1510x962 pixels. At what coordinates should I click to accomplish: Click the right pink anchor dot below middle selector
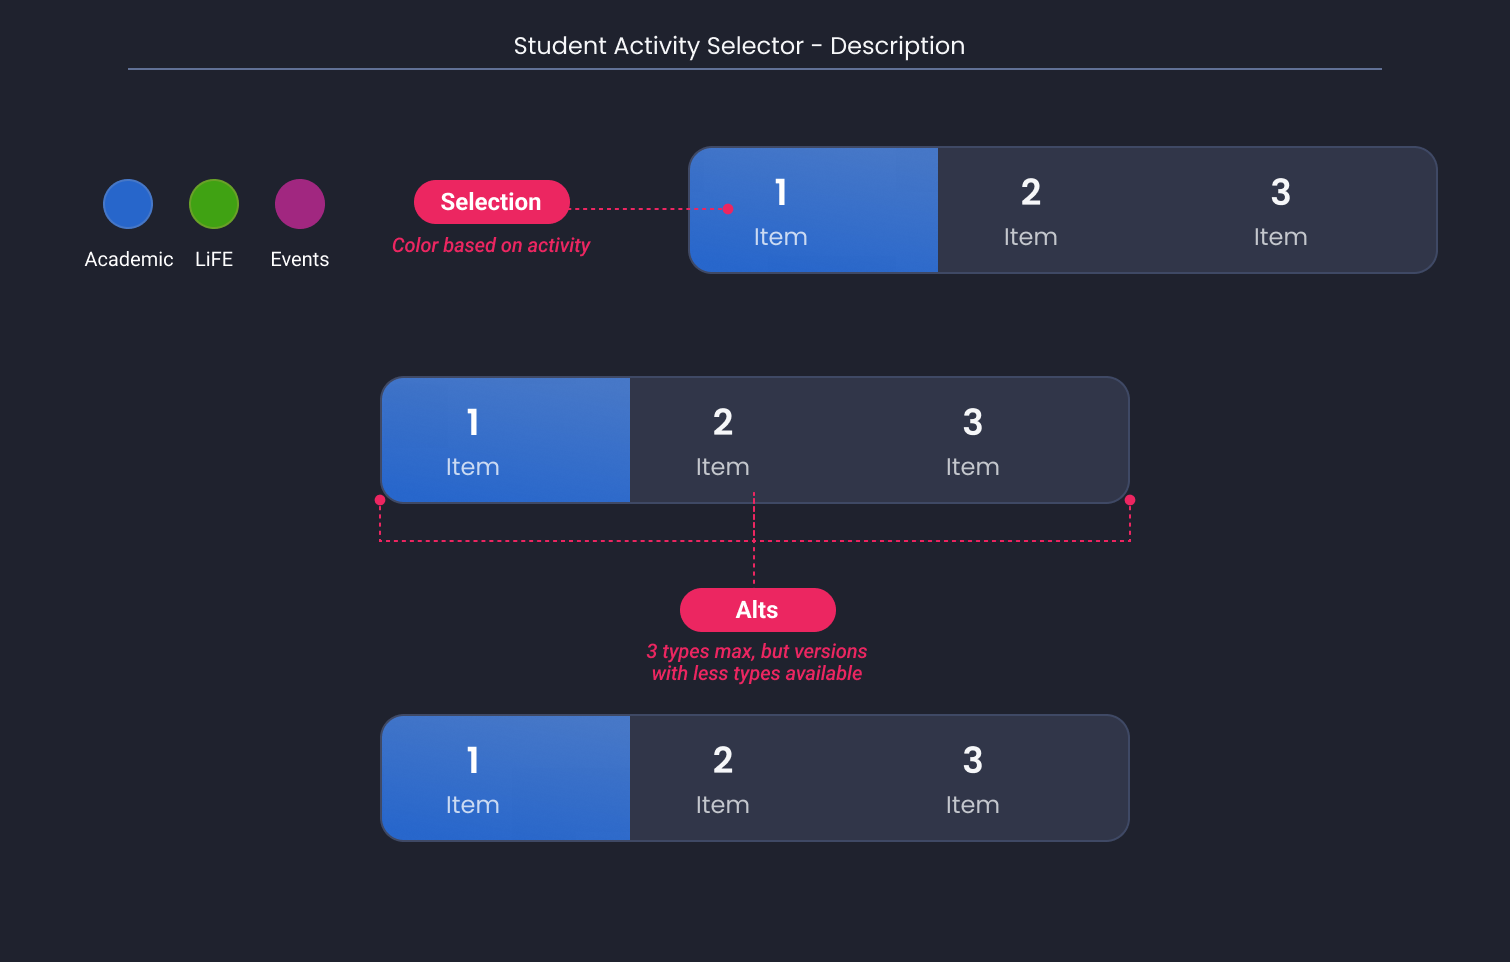point(1129,499)
